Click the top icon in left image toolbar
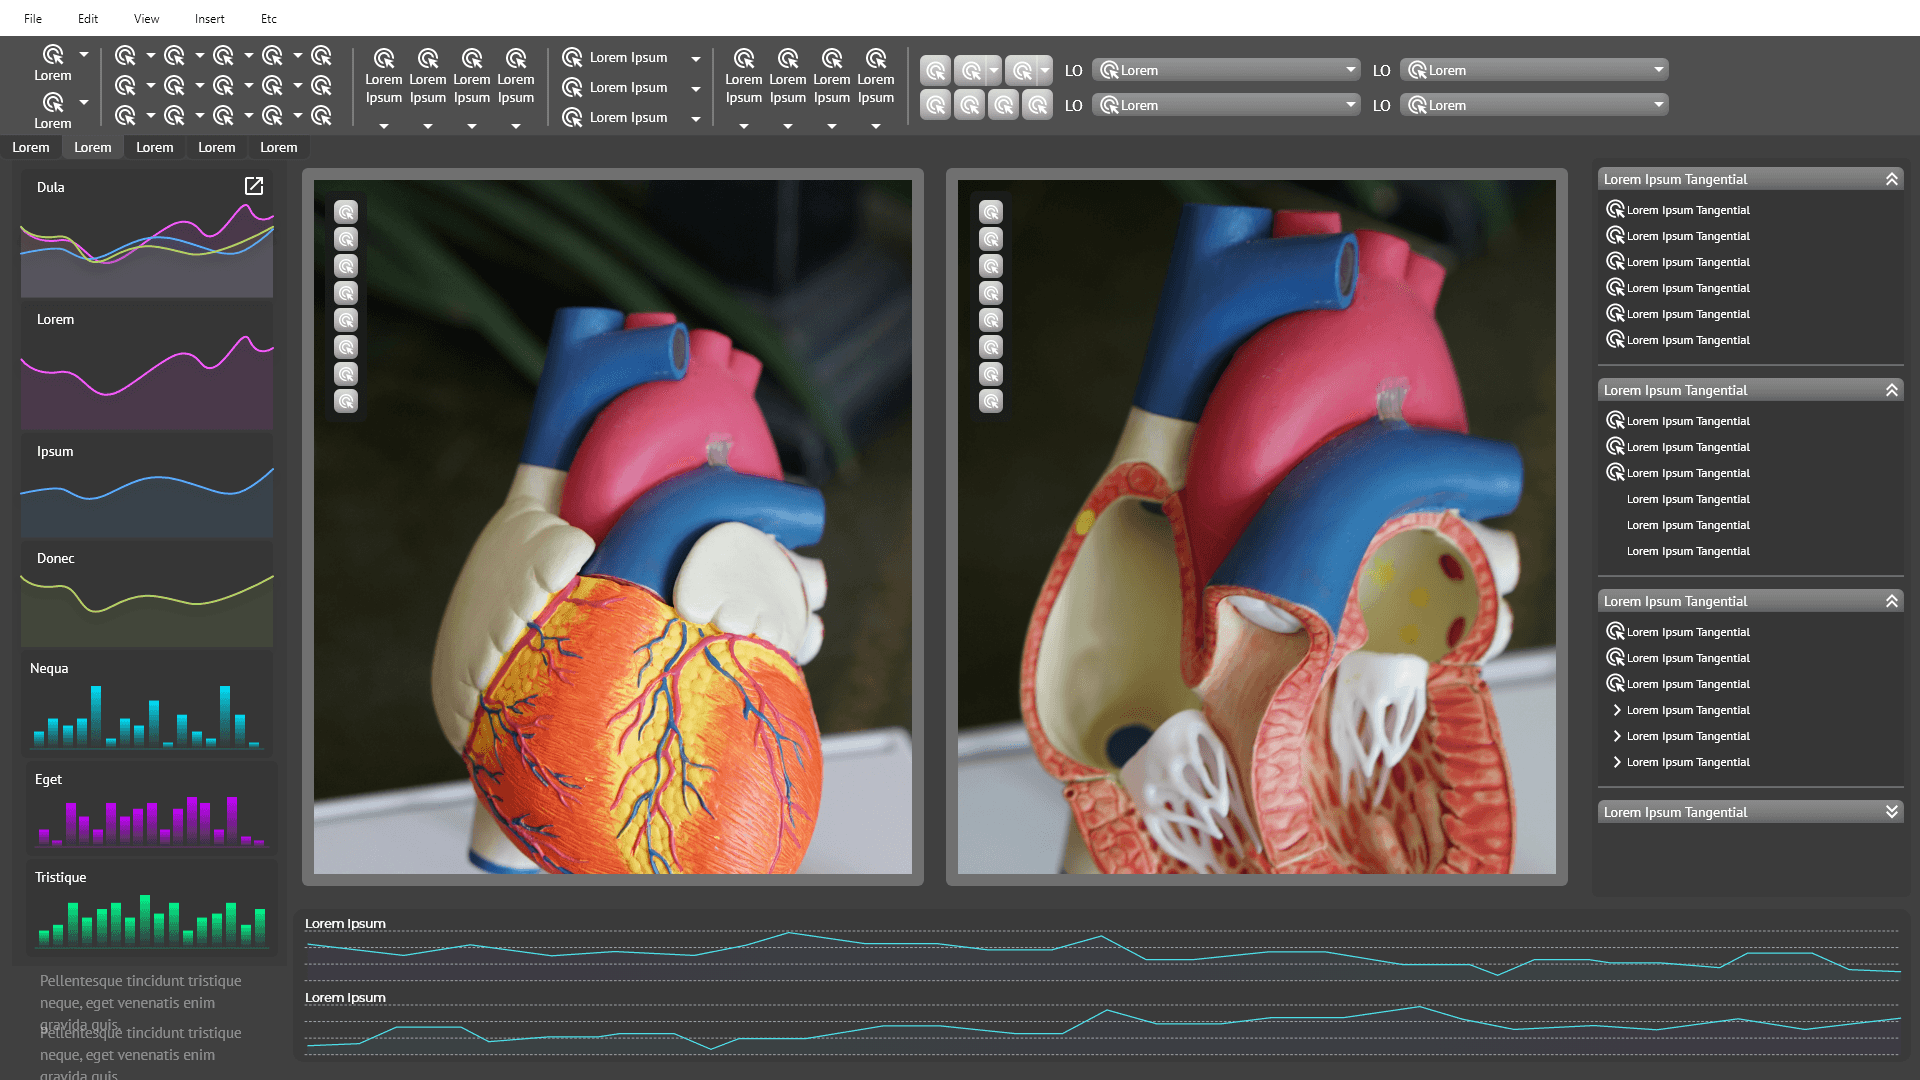Image resolution: width=1920 pixels, height=1080 pixels. point(346,212)
